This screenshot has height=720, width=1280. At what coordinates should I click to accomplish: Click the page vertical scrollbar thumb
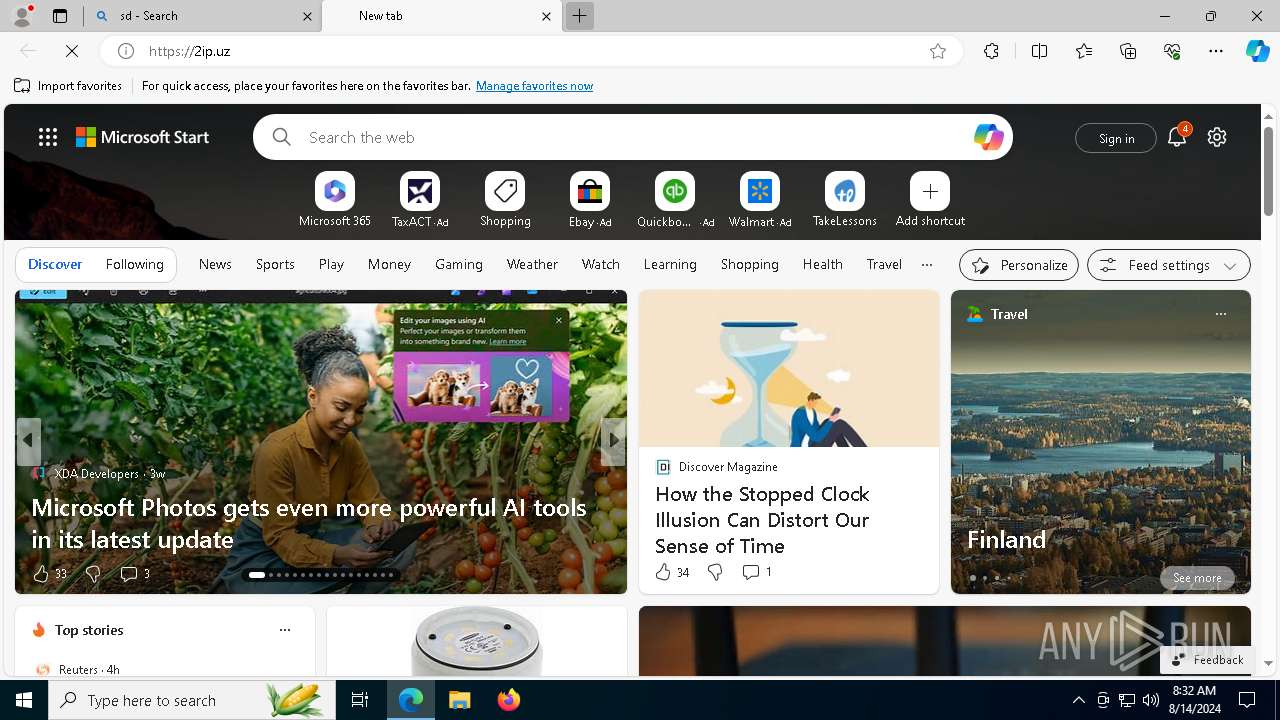pyautogui.click(x=1268, y=170)
